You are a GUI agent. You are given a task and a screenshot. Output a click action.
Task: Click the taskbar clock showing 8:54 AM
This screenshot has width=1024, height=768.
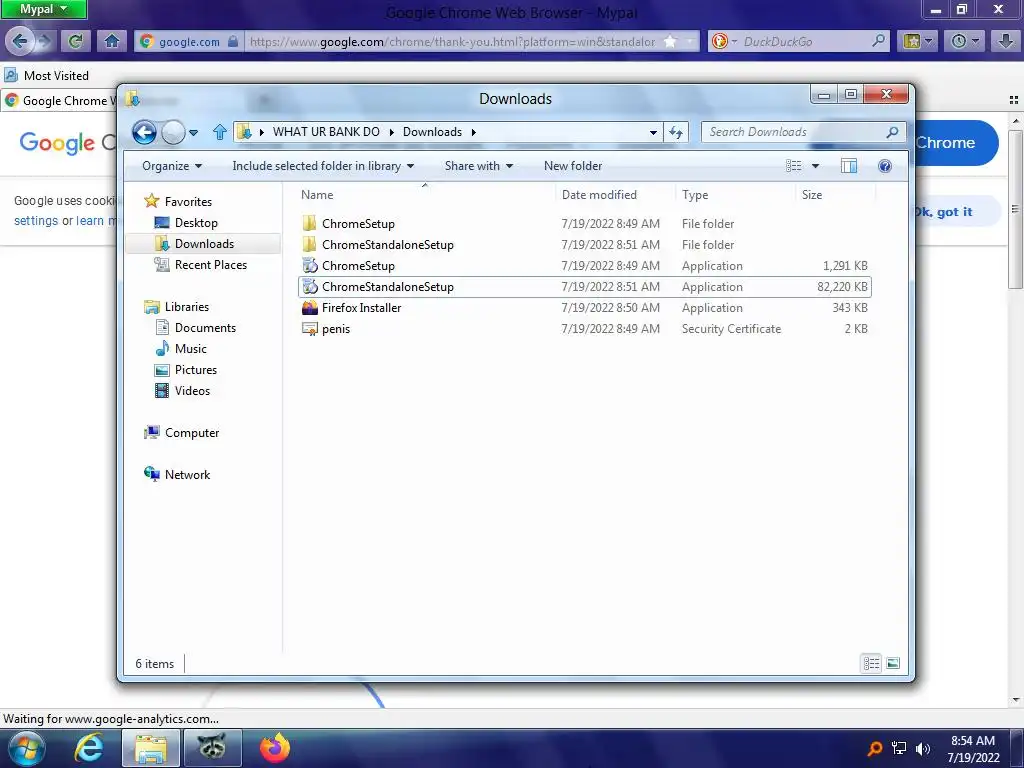973,749
